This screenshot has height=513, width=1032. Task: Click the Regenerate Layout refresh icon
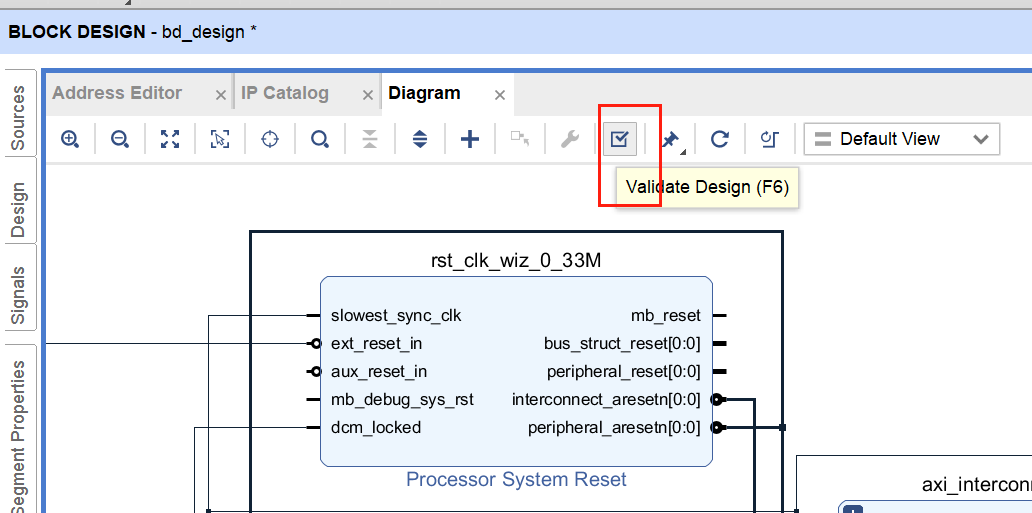pos(720,139)
